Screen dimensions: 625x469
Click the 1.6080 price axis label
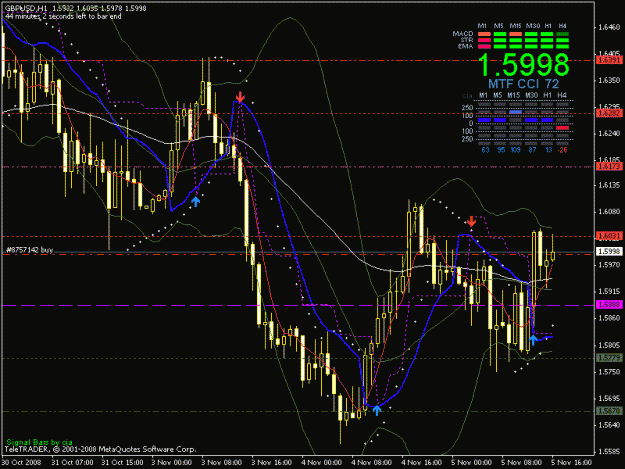click(609, 212)
